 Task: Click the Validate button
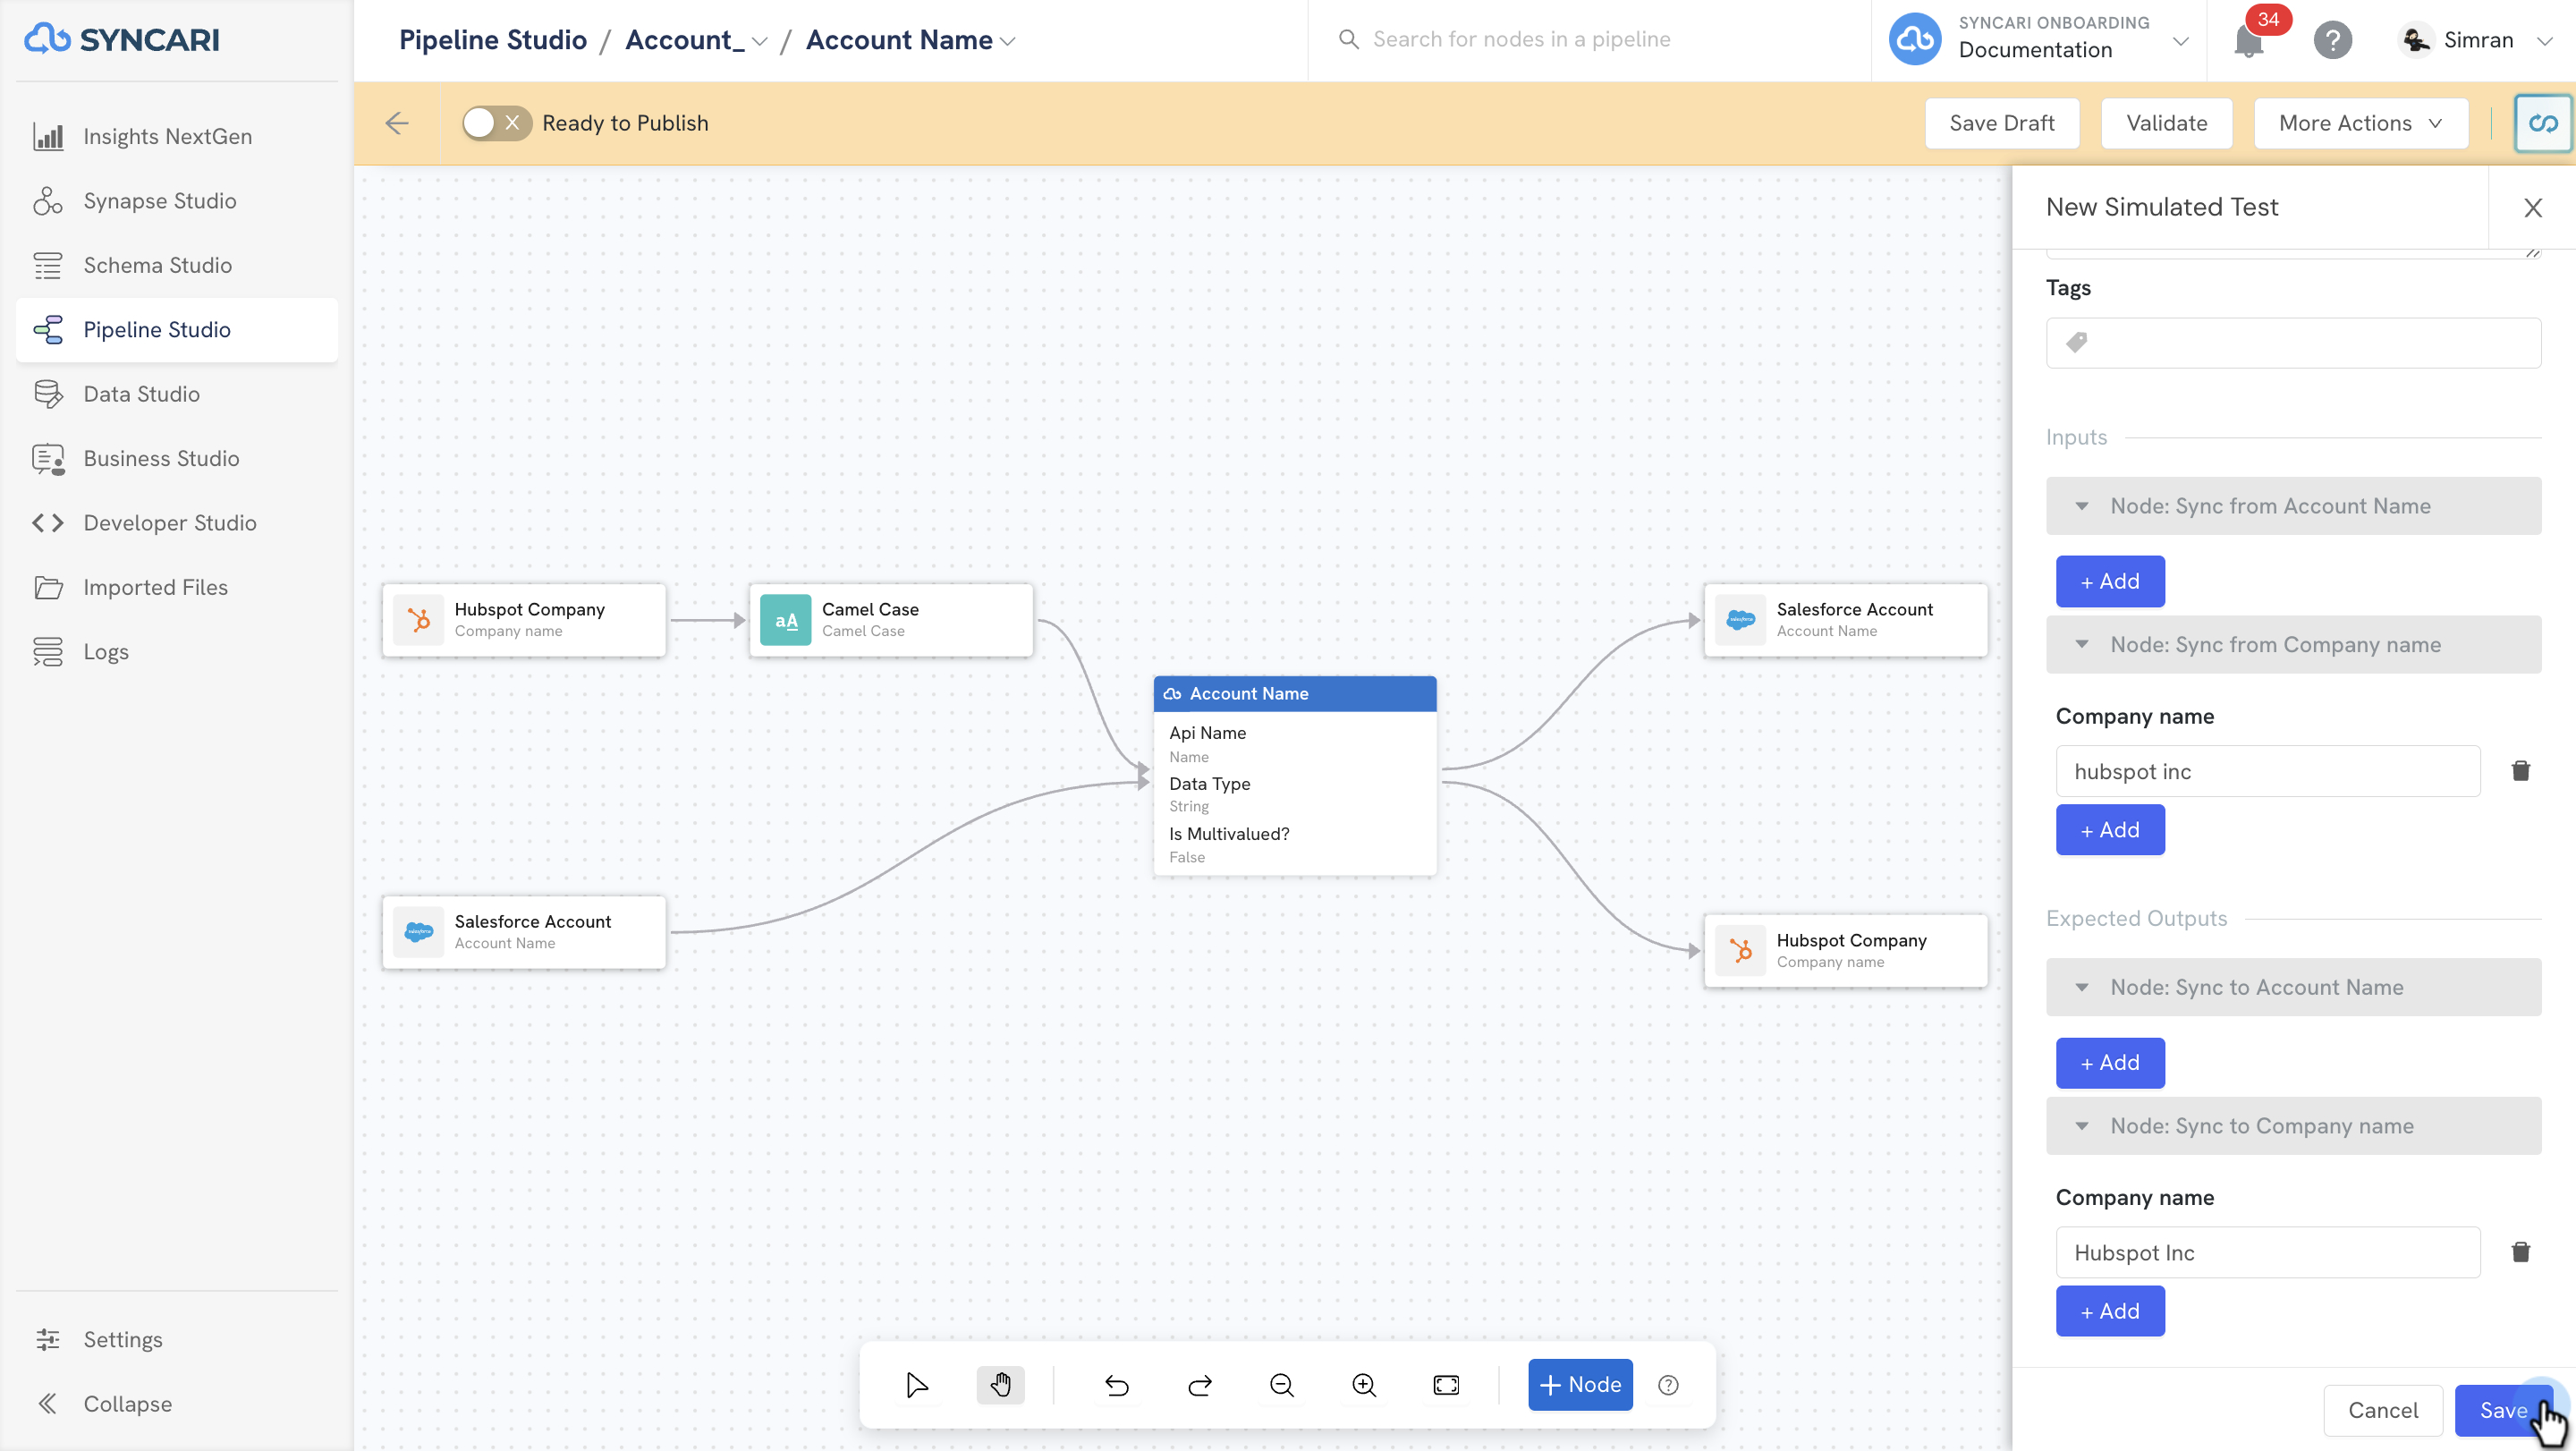click(x=2166, y=123)
